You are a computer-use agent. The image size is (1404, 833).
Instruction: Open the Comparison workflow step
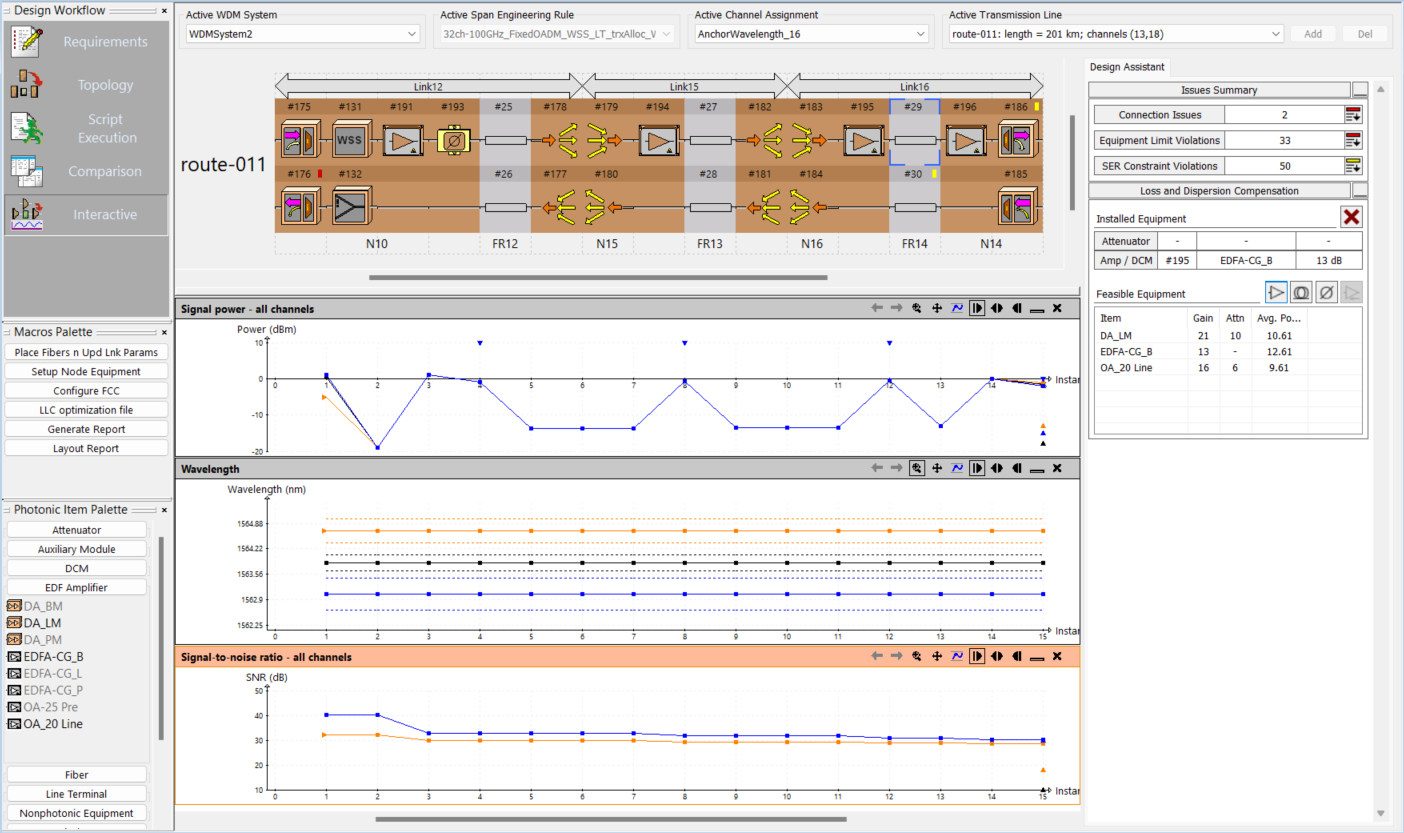coord(85,171)
